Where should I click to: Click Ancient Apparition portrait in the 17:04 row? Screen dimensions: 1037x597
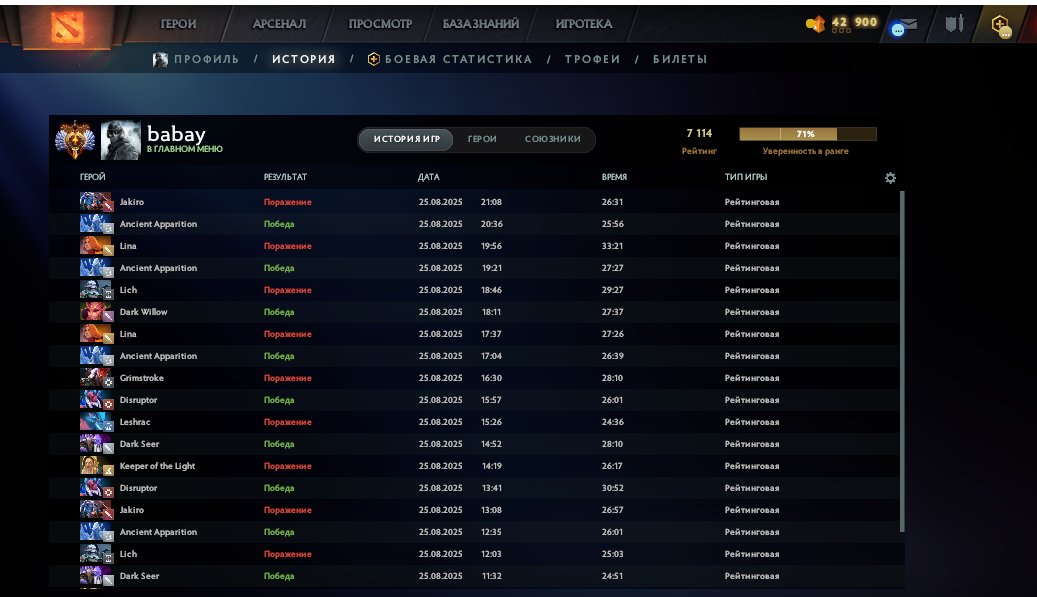click(97, 356)
